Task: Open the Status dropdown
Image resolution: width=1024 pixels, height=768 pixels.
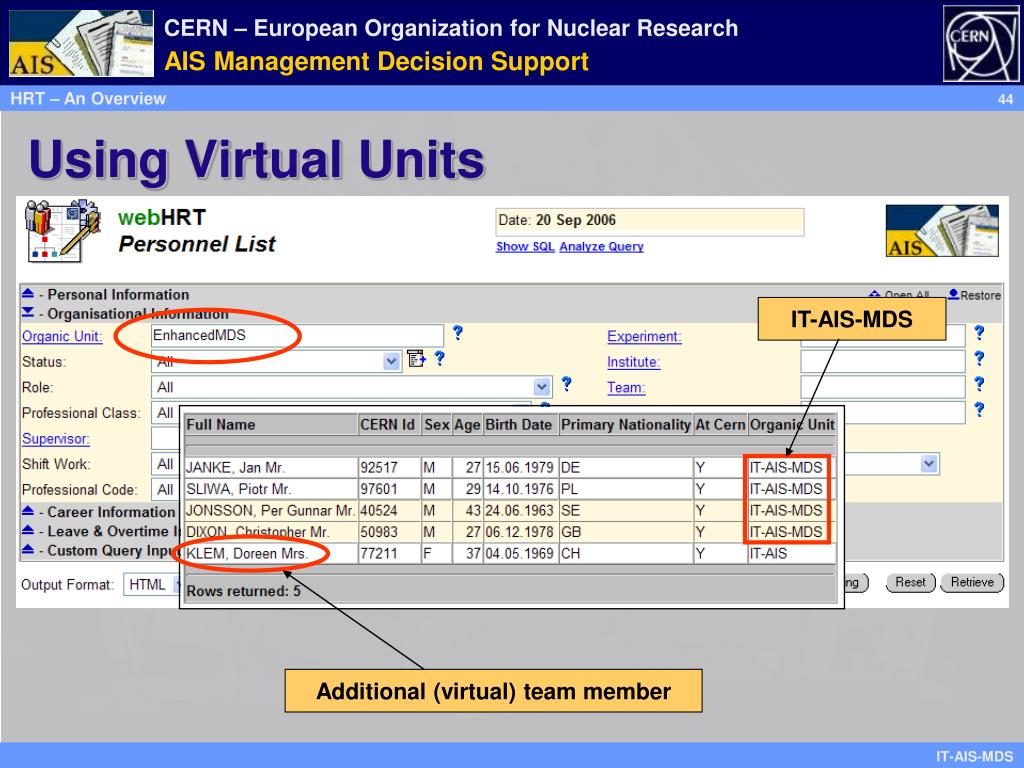Action: click(x=391, y=361)
